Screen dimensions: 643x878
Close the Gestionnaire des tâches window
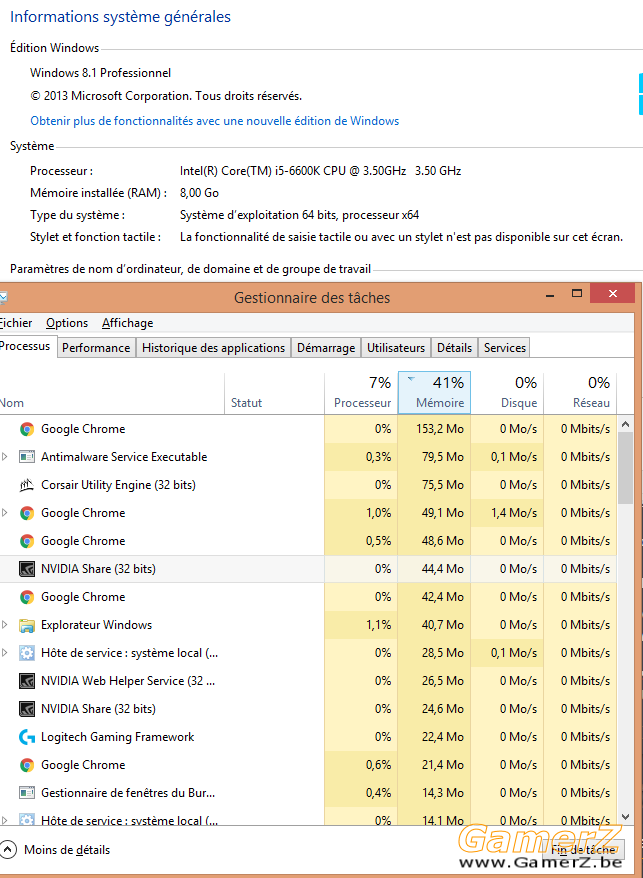[x=613, y=293]
